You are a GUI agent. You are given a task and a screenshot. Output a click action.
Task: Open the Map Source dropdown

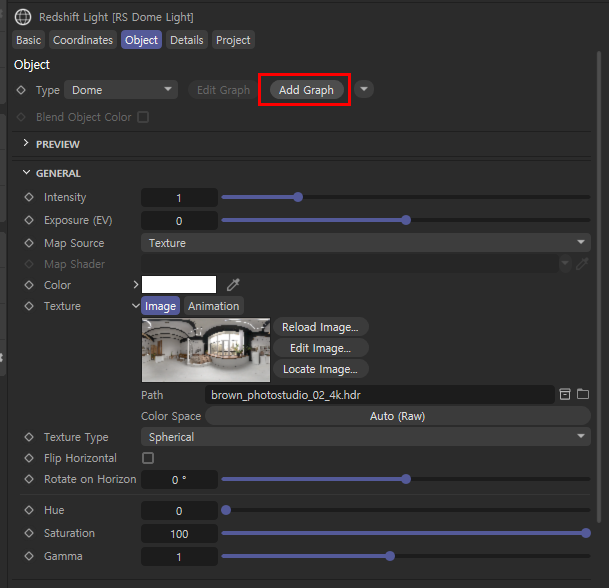click(366, 243)
